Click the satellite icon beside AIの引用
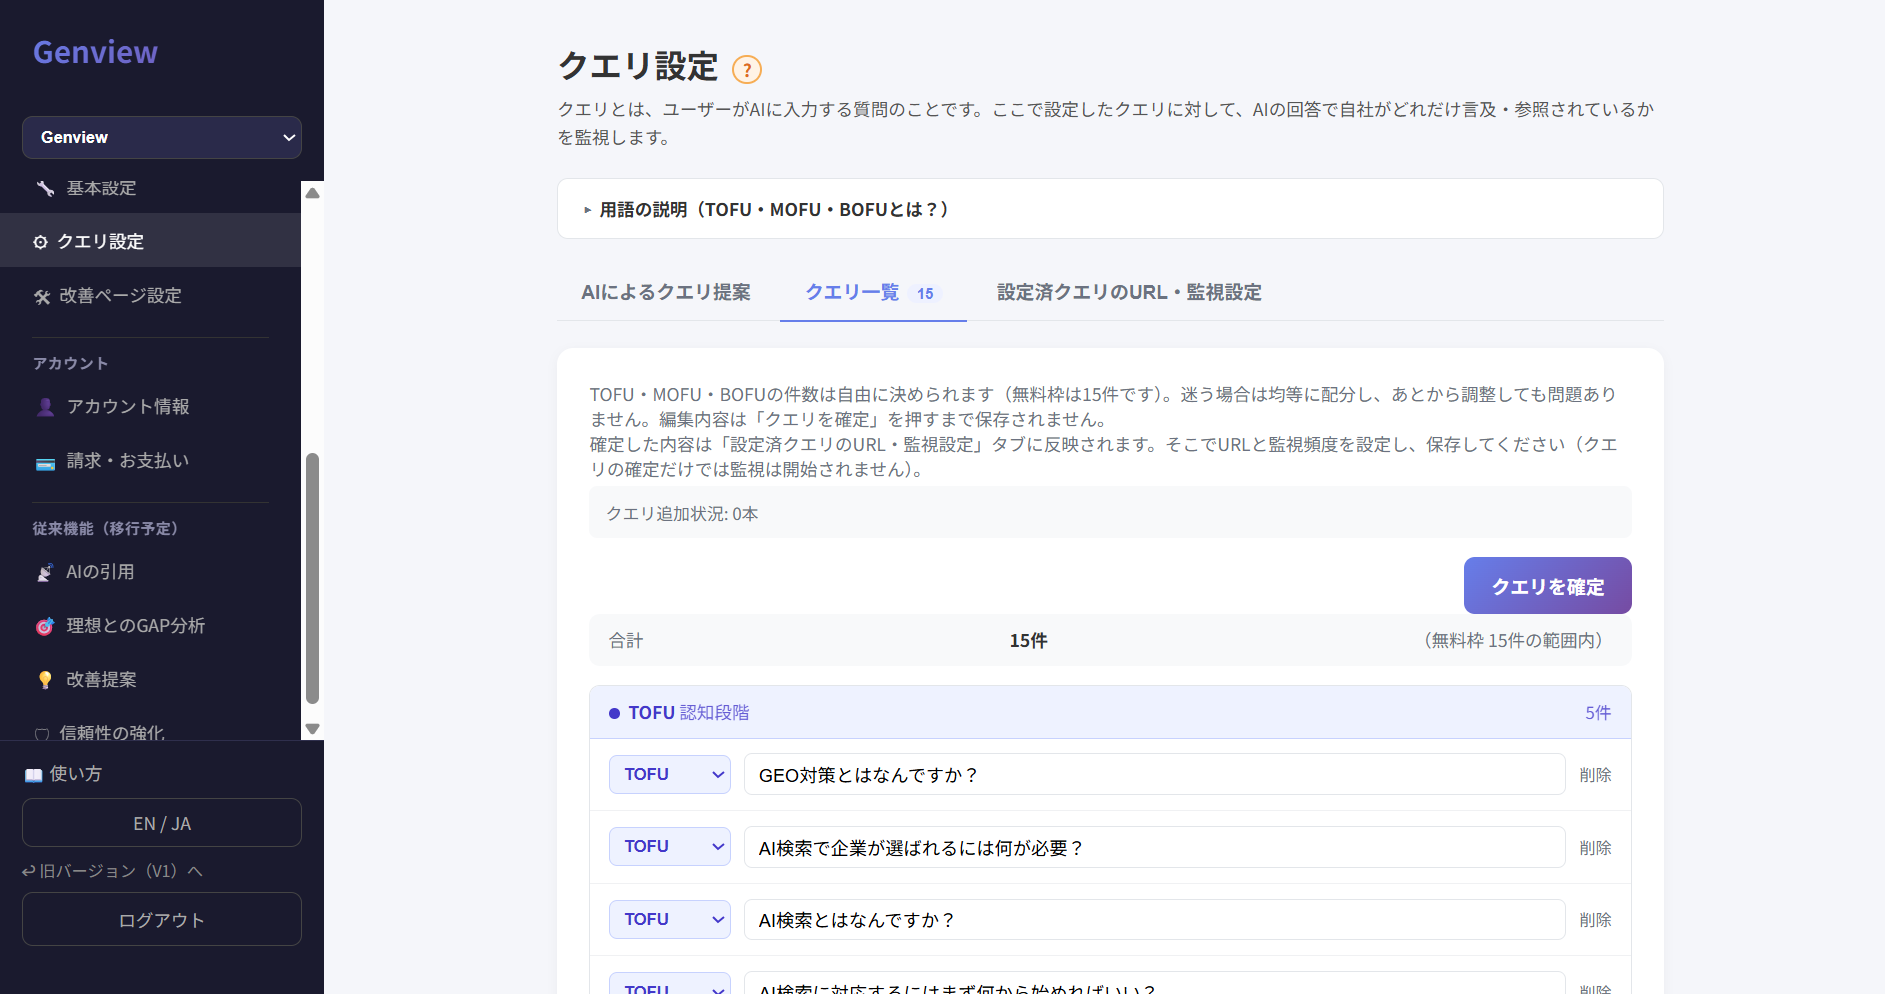This screenshot has height=994, width=1885. [45, 573]
